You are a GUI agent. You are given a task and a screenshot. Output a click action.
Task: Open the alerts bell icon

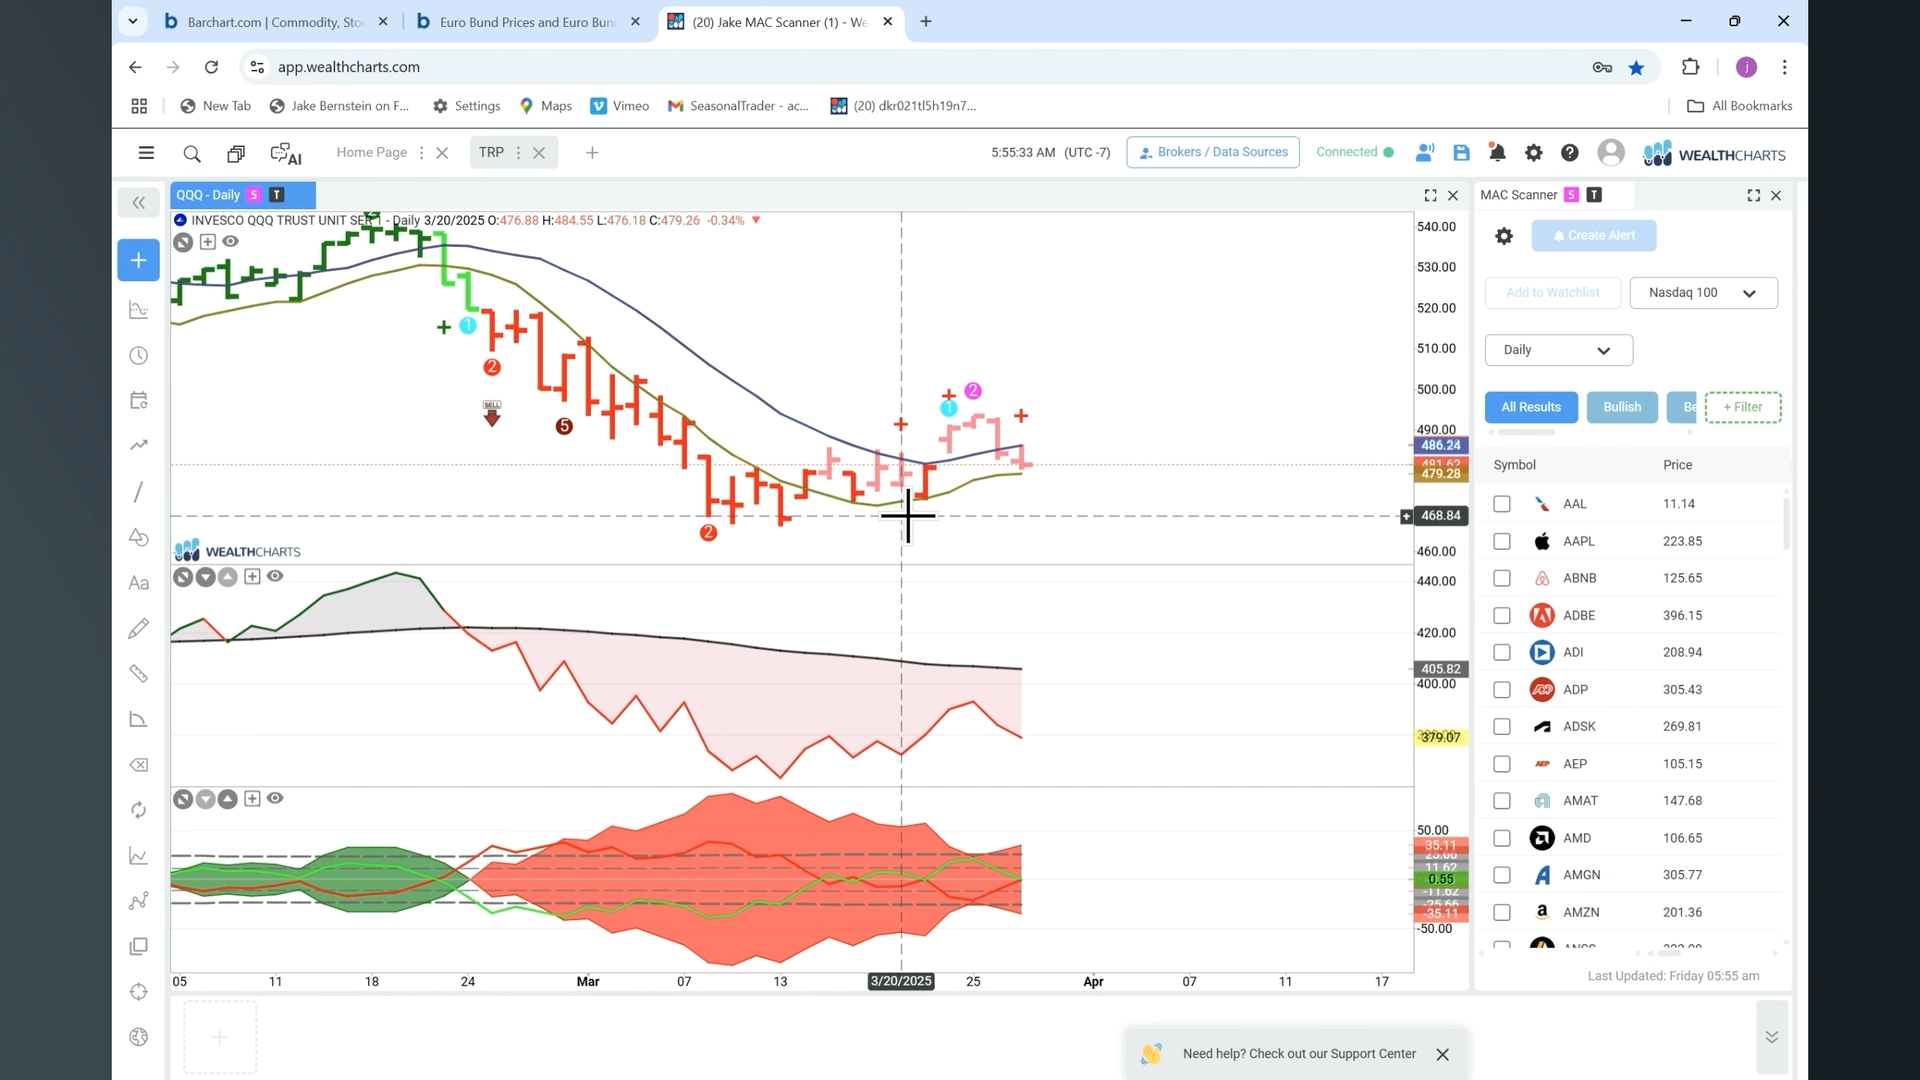(x=1497, y=153)
